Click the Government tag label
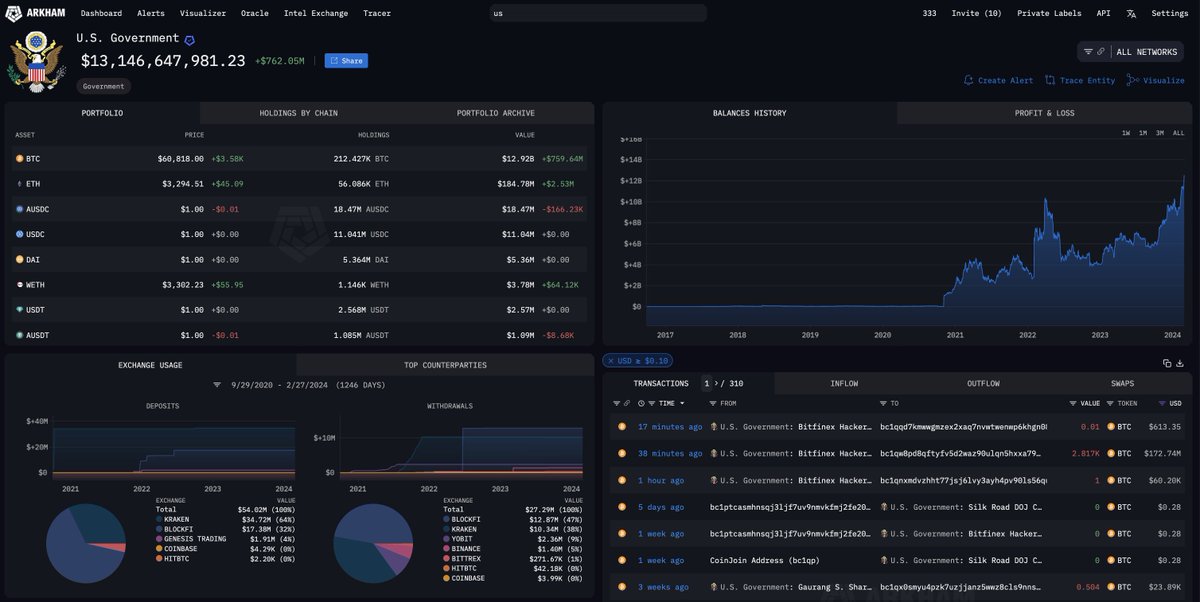 click(103, 86)
